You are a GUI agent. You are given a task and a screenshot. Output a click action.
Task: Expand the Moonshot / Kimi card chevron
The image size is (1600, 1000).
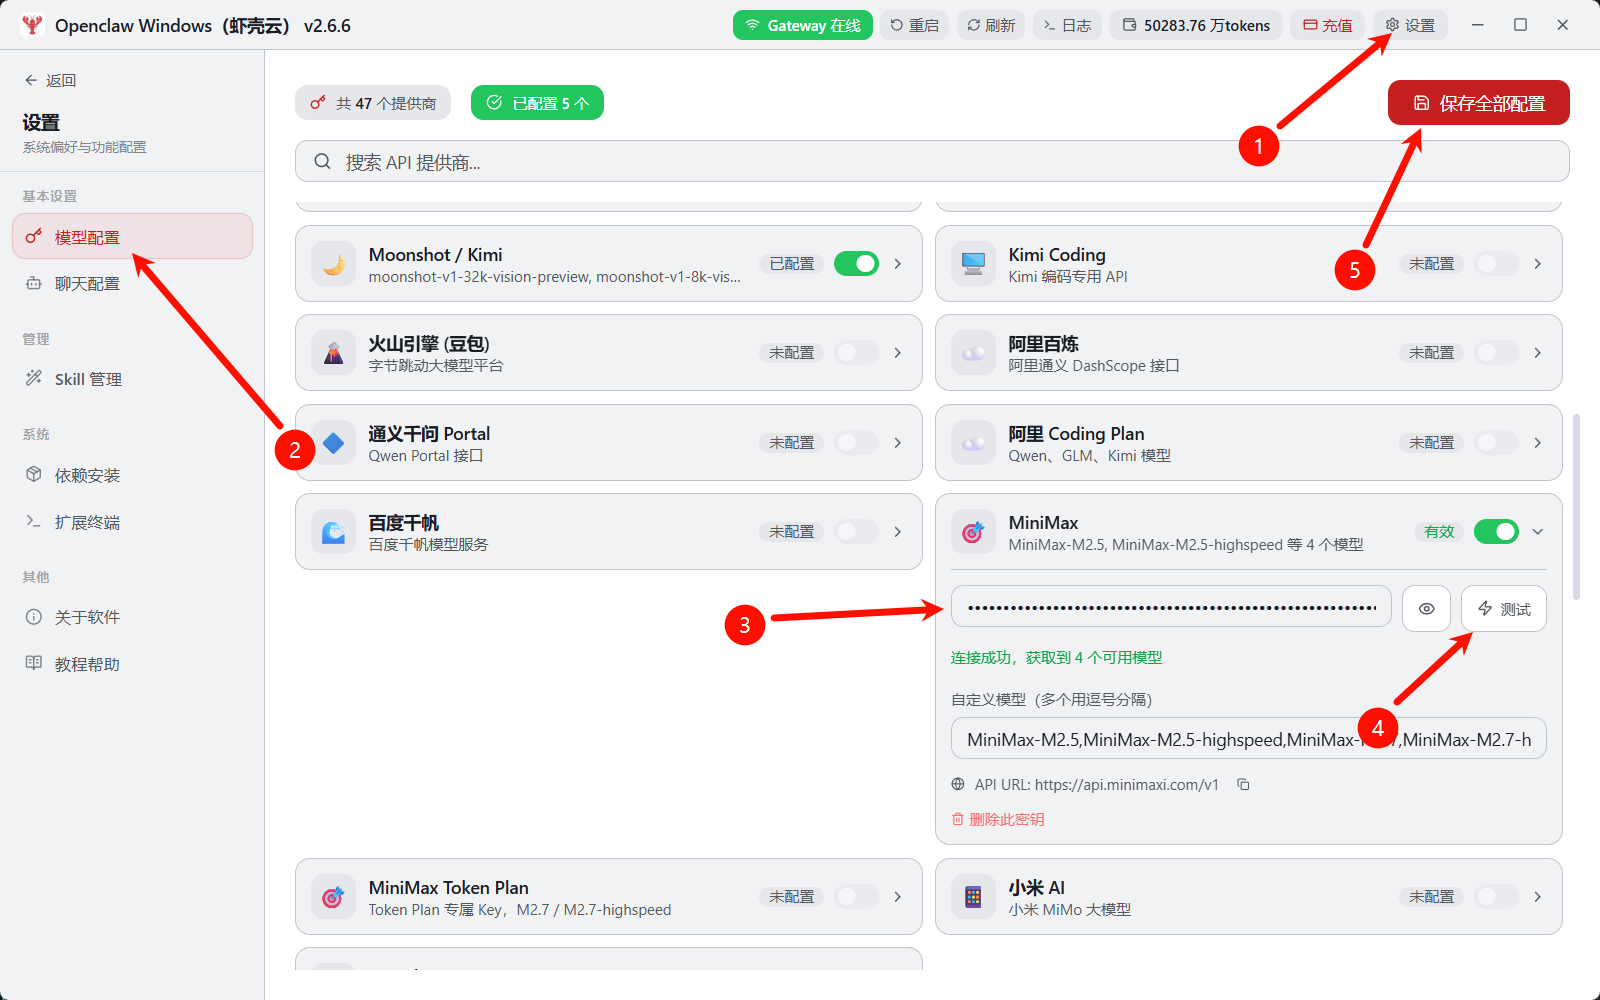click(x=898, y=264)
